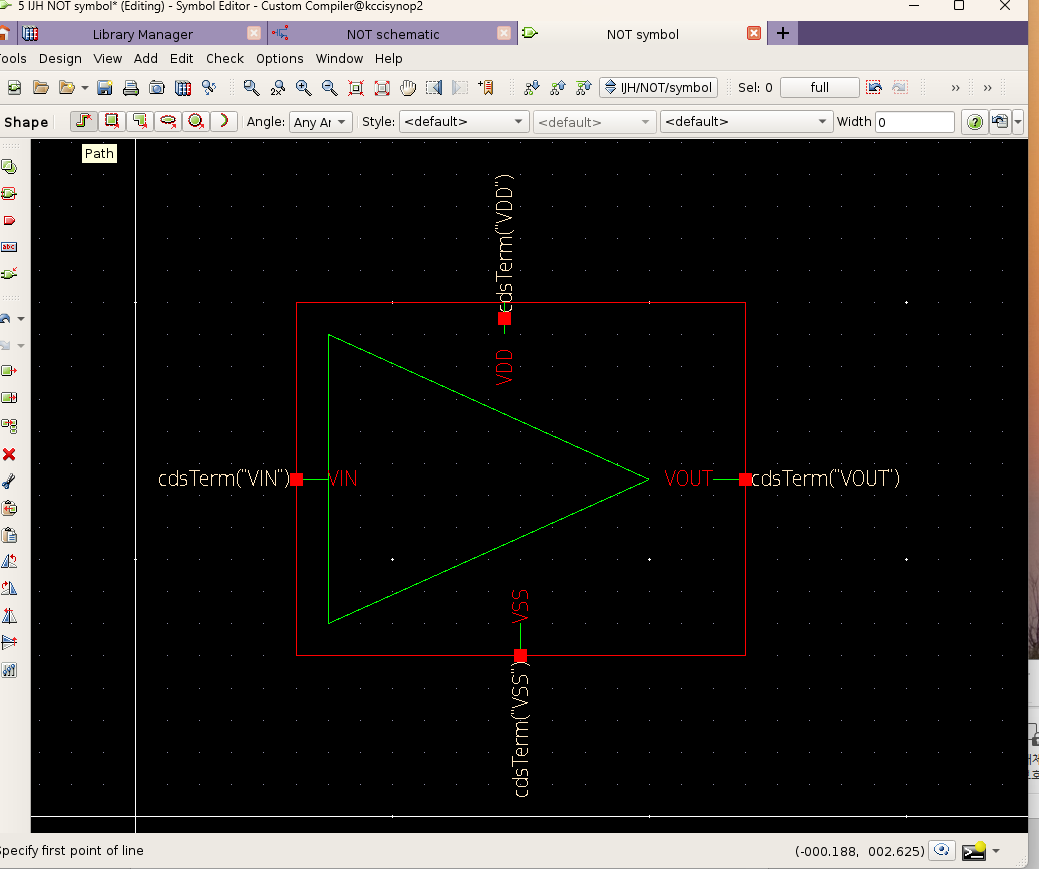Open the Window menu
The image size is (1039, 869).
pos(339,58)
